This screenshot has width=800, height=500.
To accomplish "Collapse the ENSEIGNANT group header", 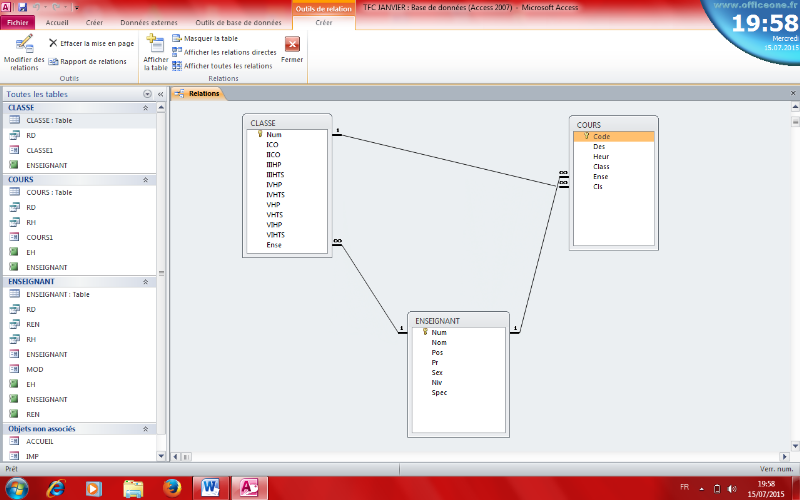I will coord(145,282).
